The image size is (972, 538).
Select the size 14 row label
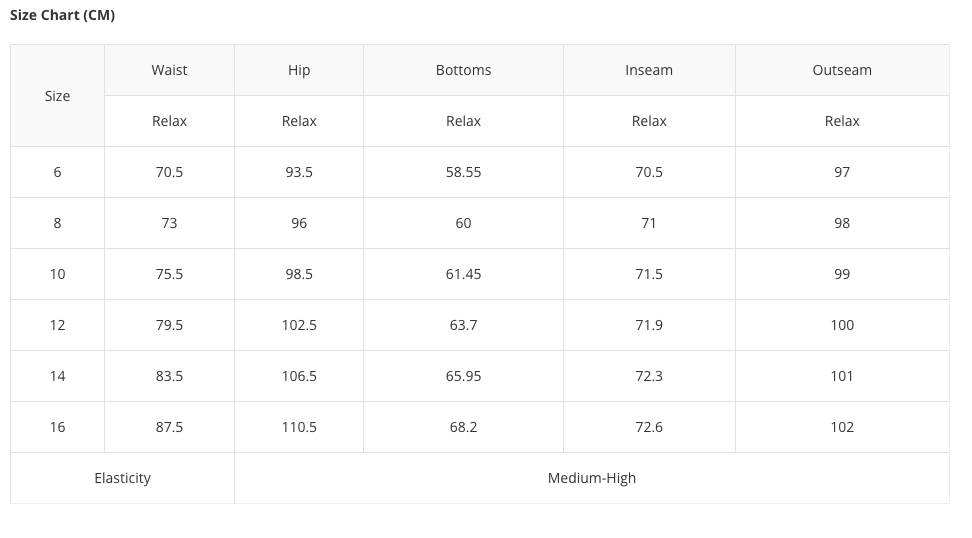pyautogui.click(x=57, y=376)
